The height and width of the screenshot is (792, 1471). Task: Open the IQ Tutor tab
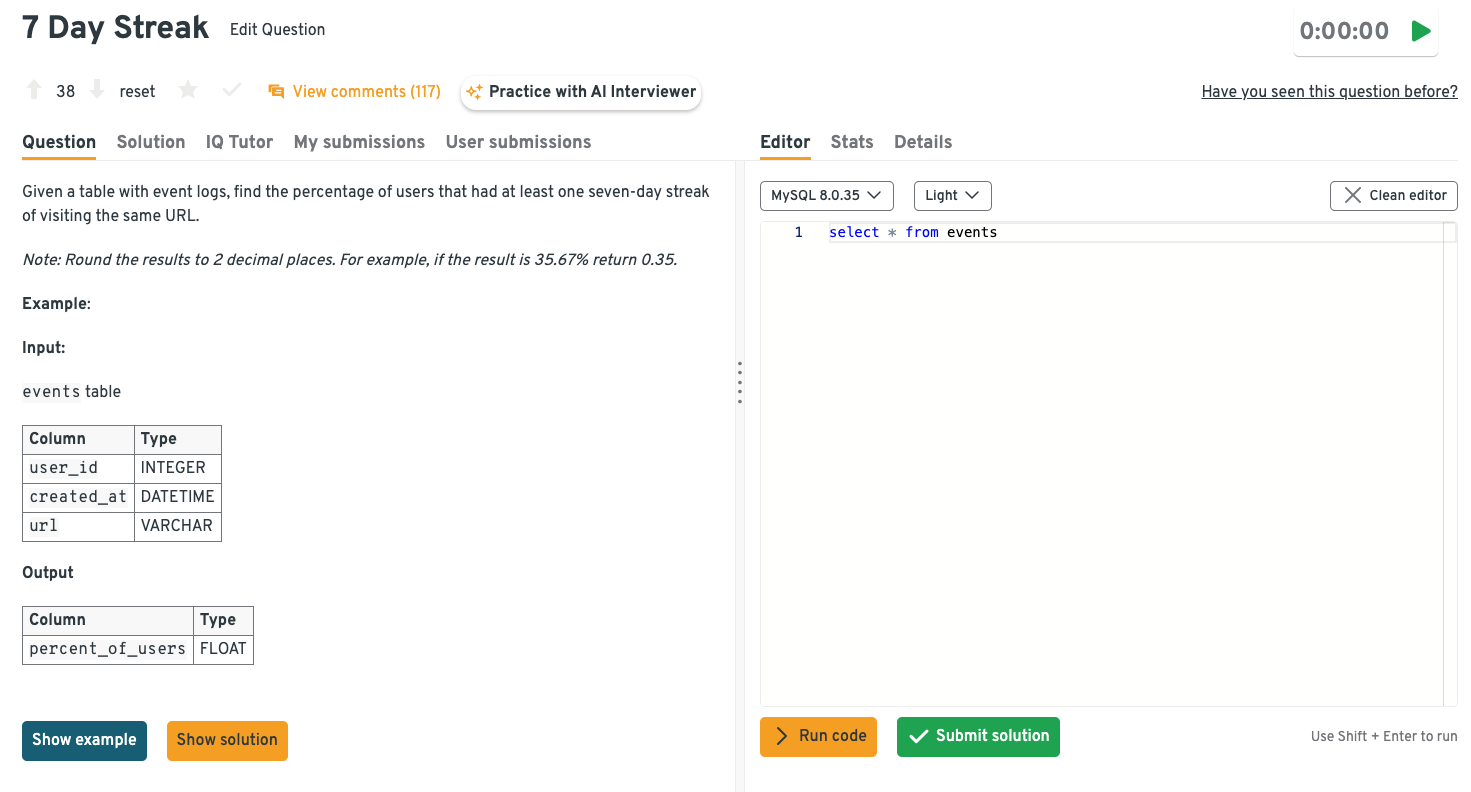click(x=239, y=142)
